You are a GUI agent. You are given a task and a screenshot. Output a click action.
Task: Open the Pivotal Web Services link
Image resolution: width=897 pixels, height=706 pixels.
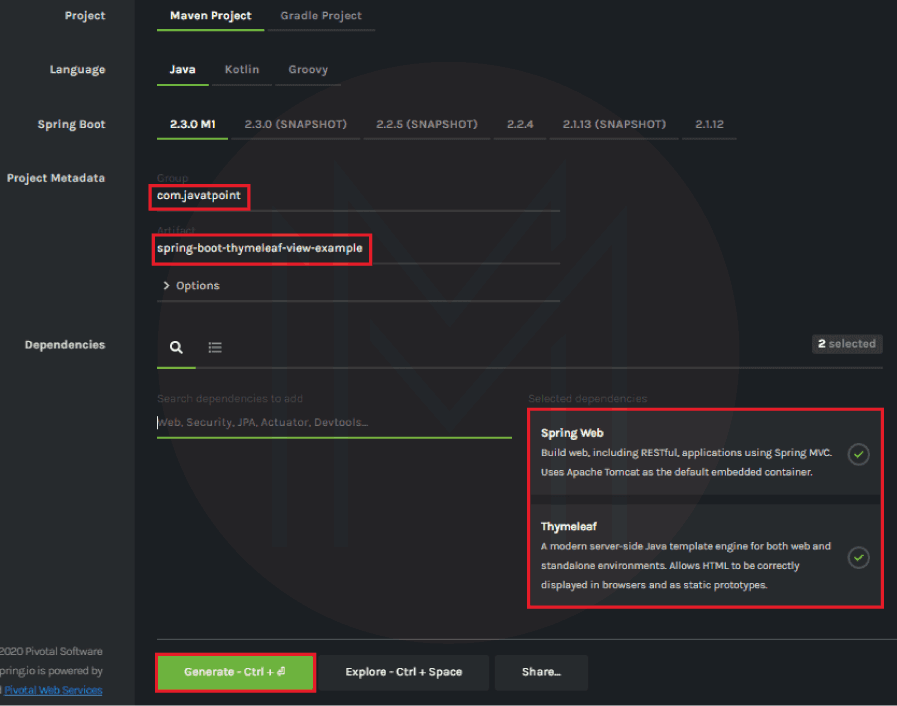pos(53,690)
